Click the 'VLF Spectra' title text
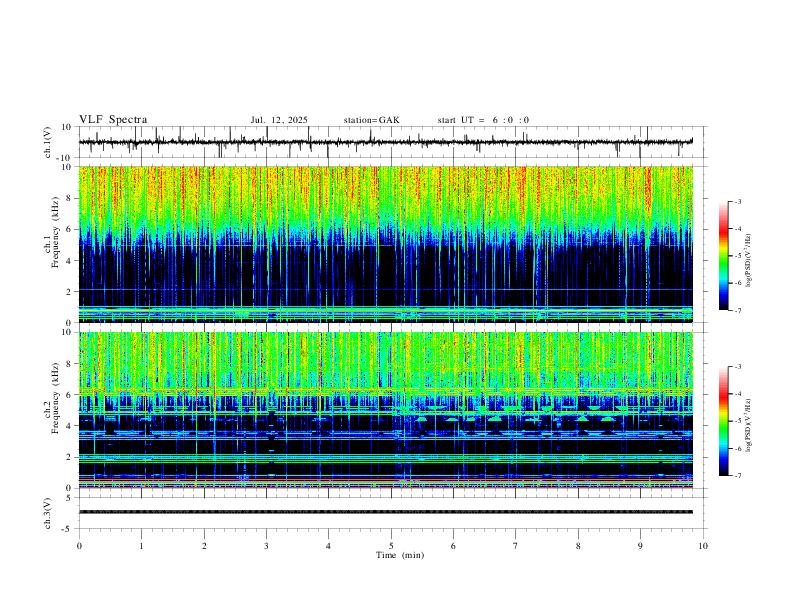The width and height of the screenshot is (792, 612). coord(113,120)
